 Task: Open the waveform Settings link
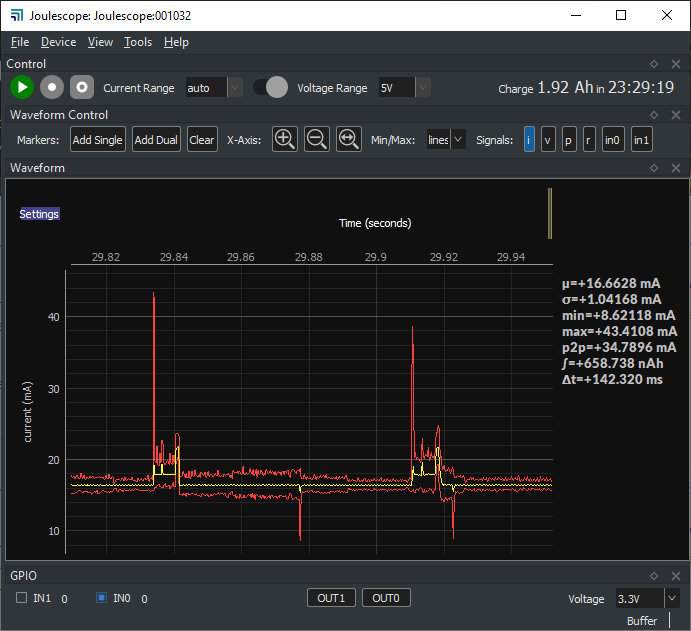pyautogui.click(x=39, y=214)
